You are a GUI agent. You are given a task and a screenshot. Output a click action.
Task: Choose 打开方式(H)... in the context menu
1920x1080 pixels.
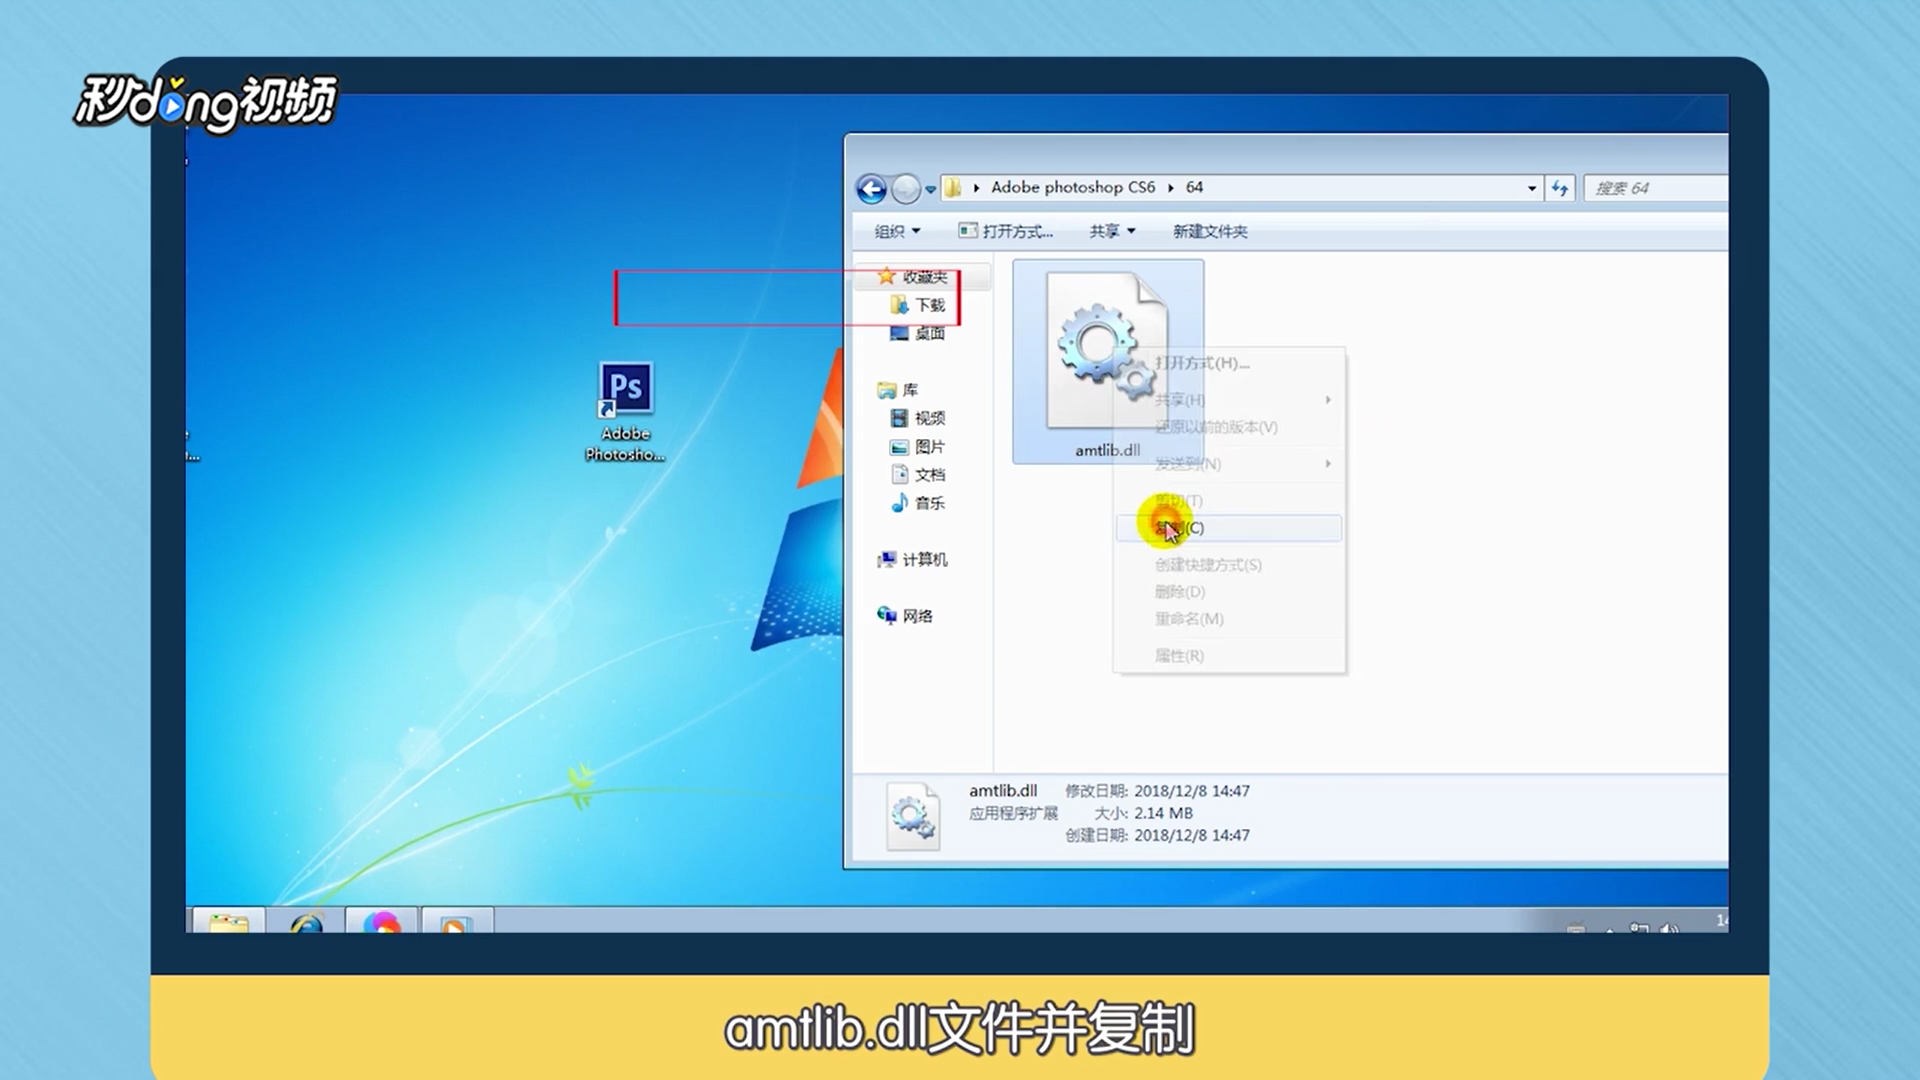(1229, 363)
